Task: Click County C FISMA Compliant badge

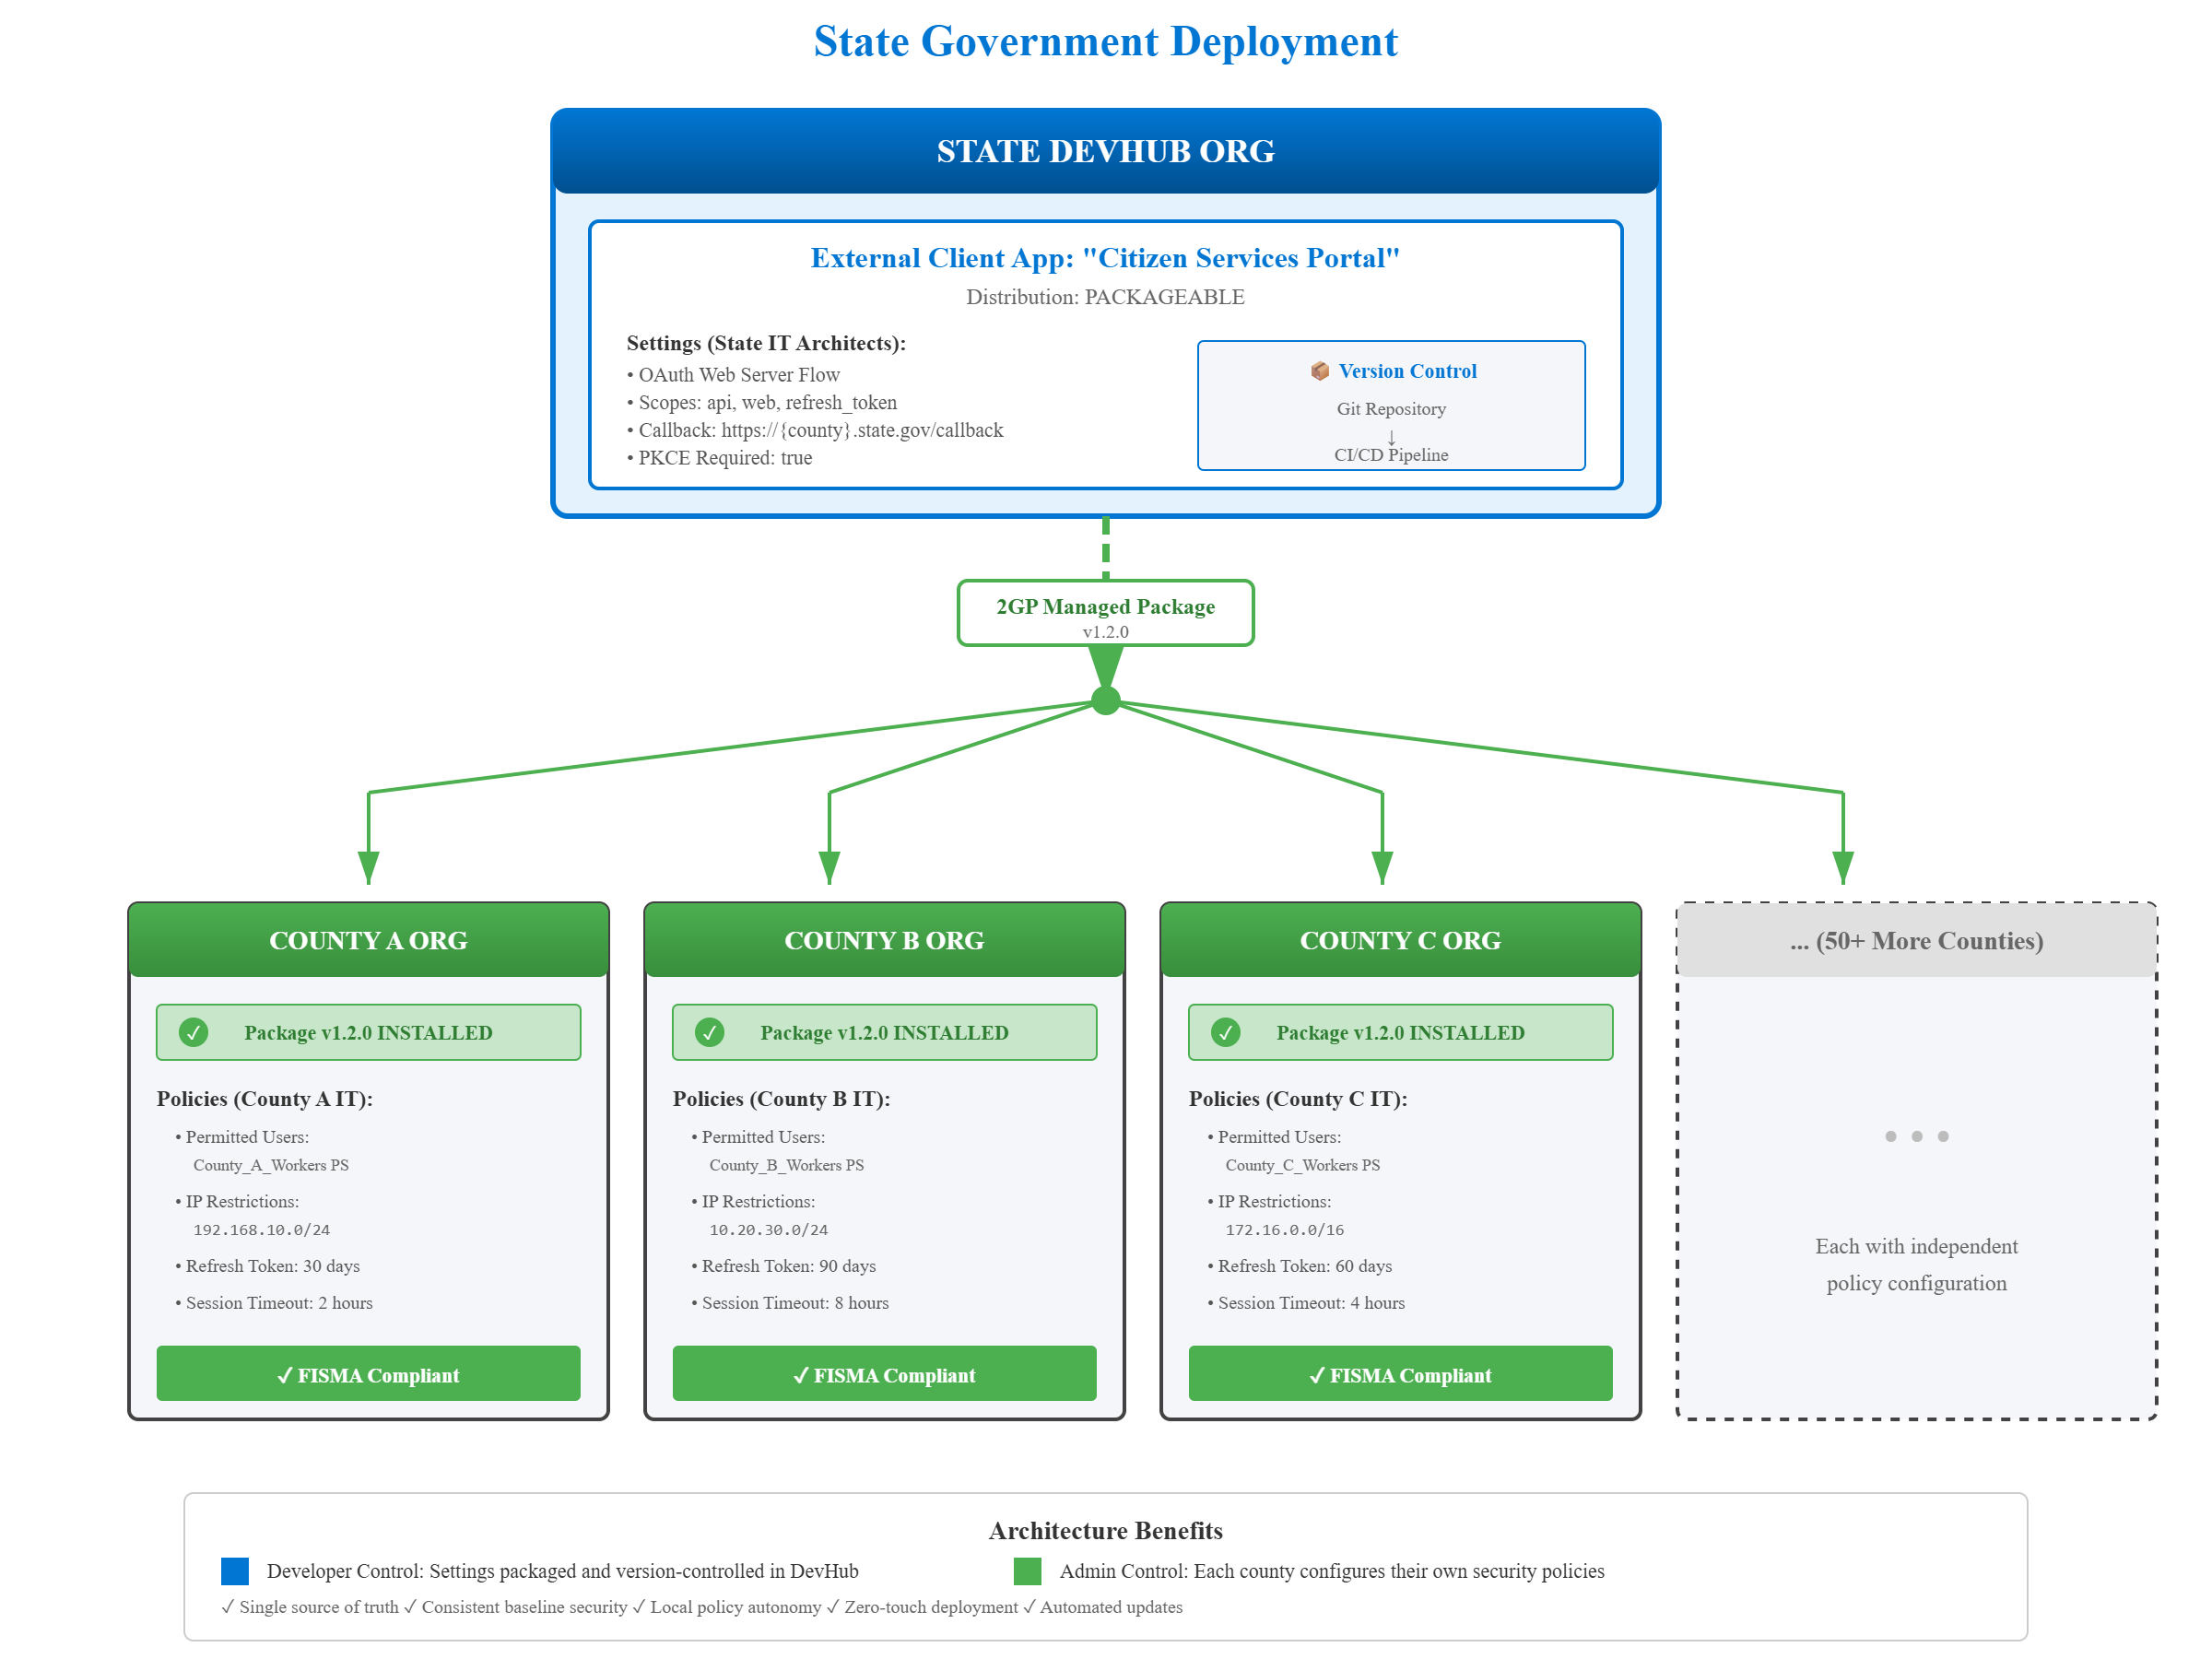Action: (x=1400, y=1374)
